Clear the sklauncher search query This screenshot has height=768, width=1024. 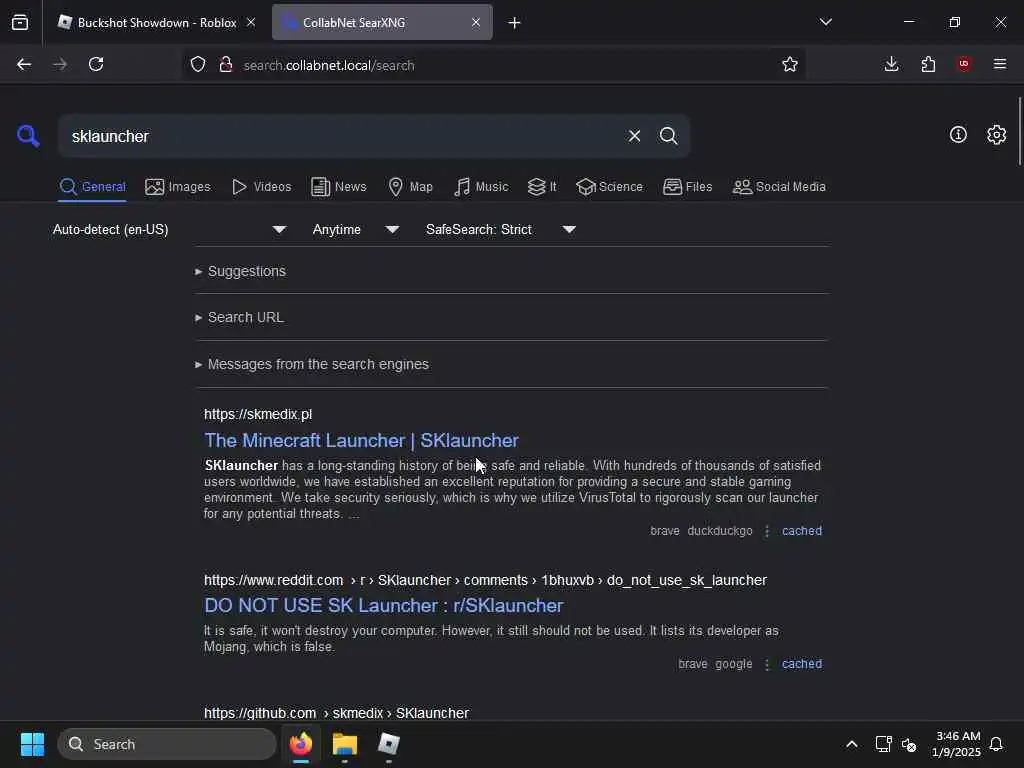[x=634, y=136]
